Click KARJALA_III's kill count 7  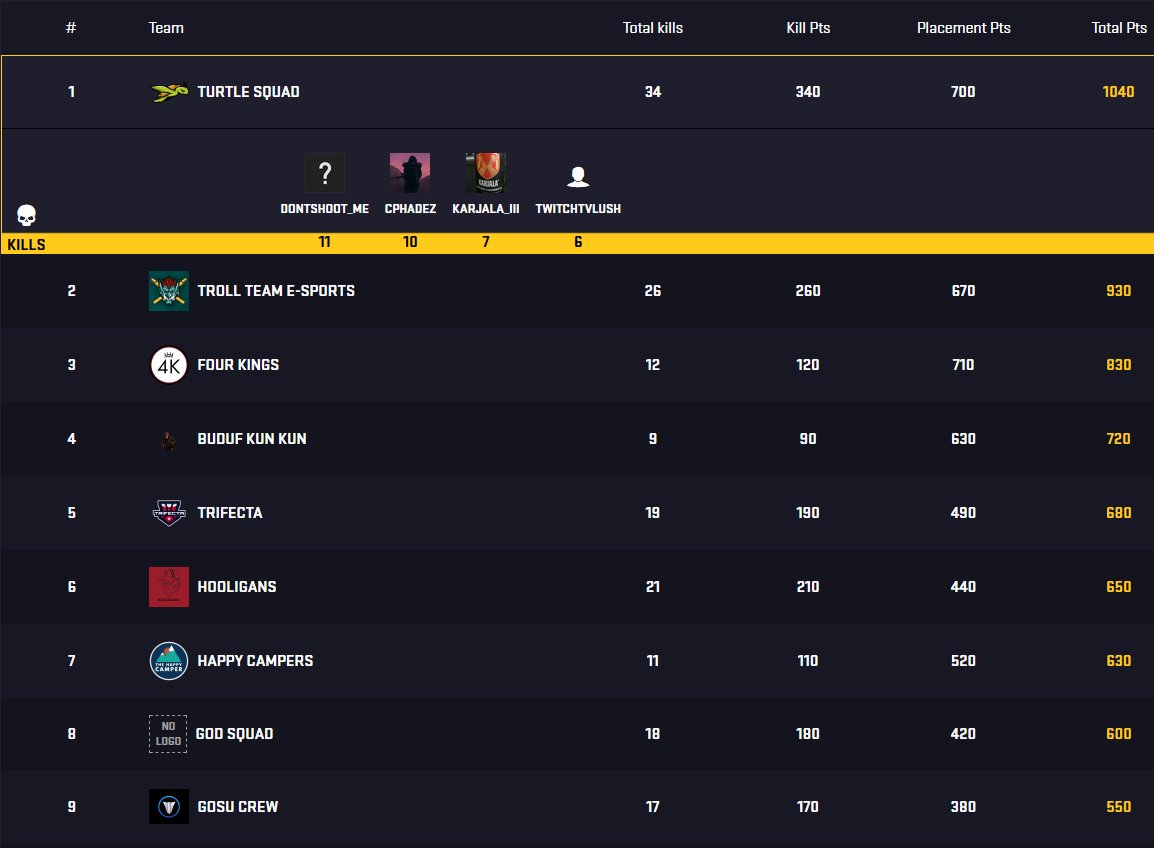[x=486, y=242]
